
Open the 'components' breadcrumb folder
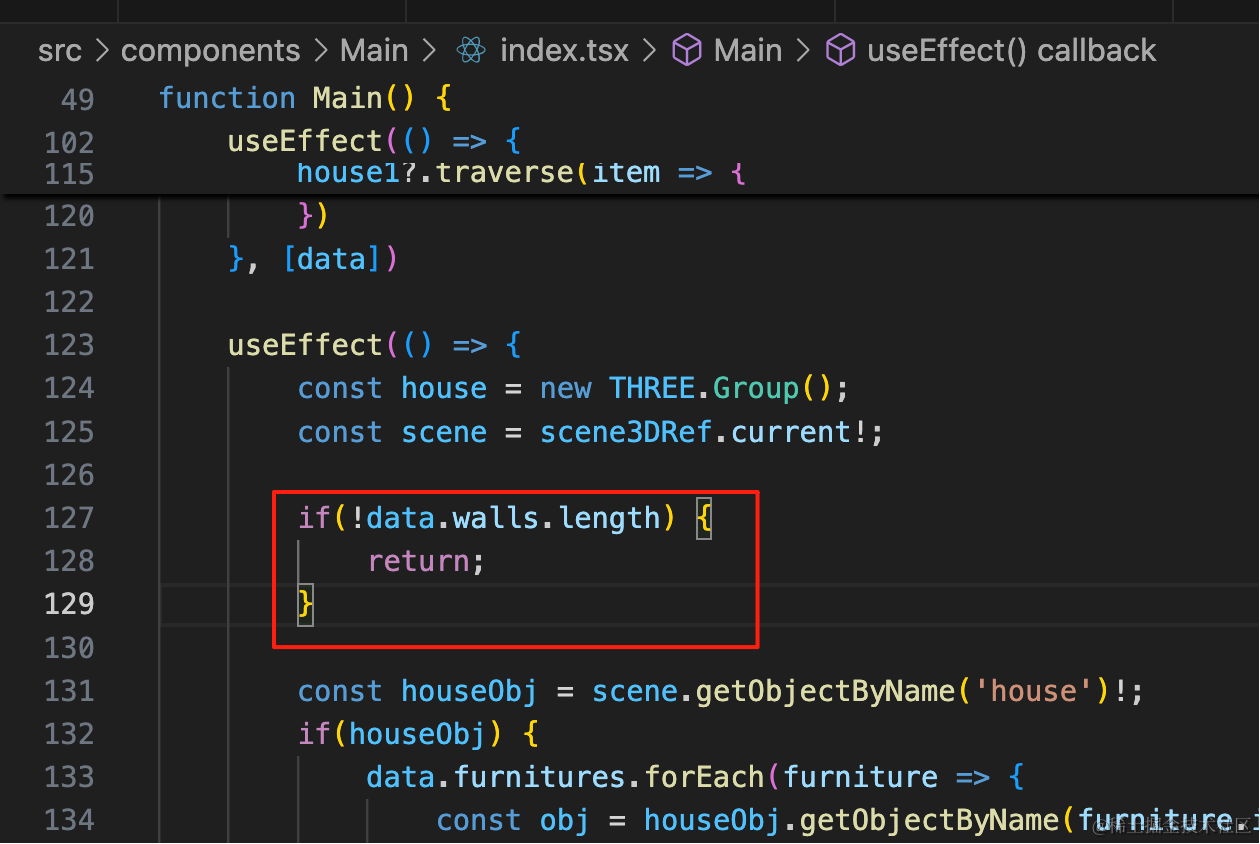pyautogui.click(x=210, y=50)
